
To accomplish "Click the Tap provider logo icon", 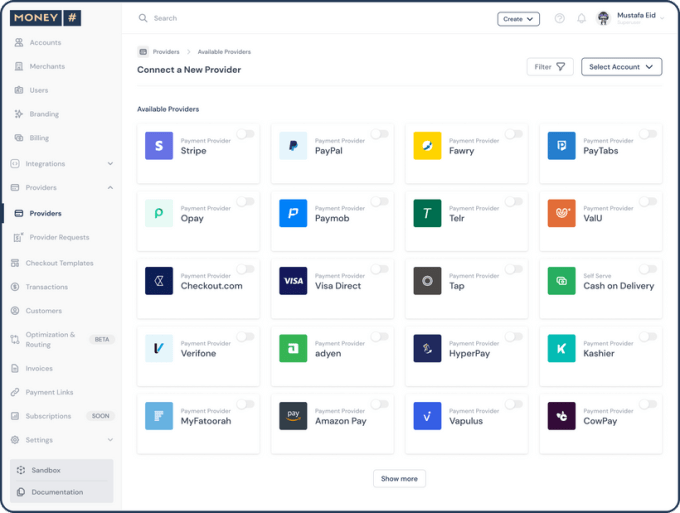I will pyautogui.click(x=427, y=281).
